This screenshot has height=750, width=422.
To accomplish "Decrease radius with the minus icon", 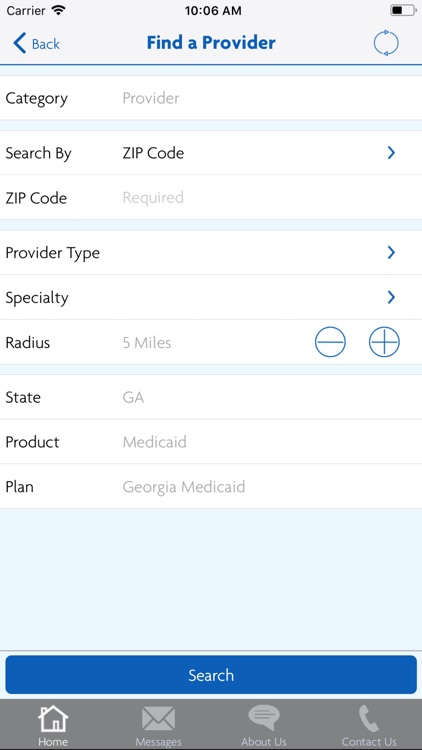I will pyautogui.click(x=330, y=342).
